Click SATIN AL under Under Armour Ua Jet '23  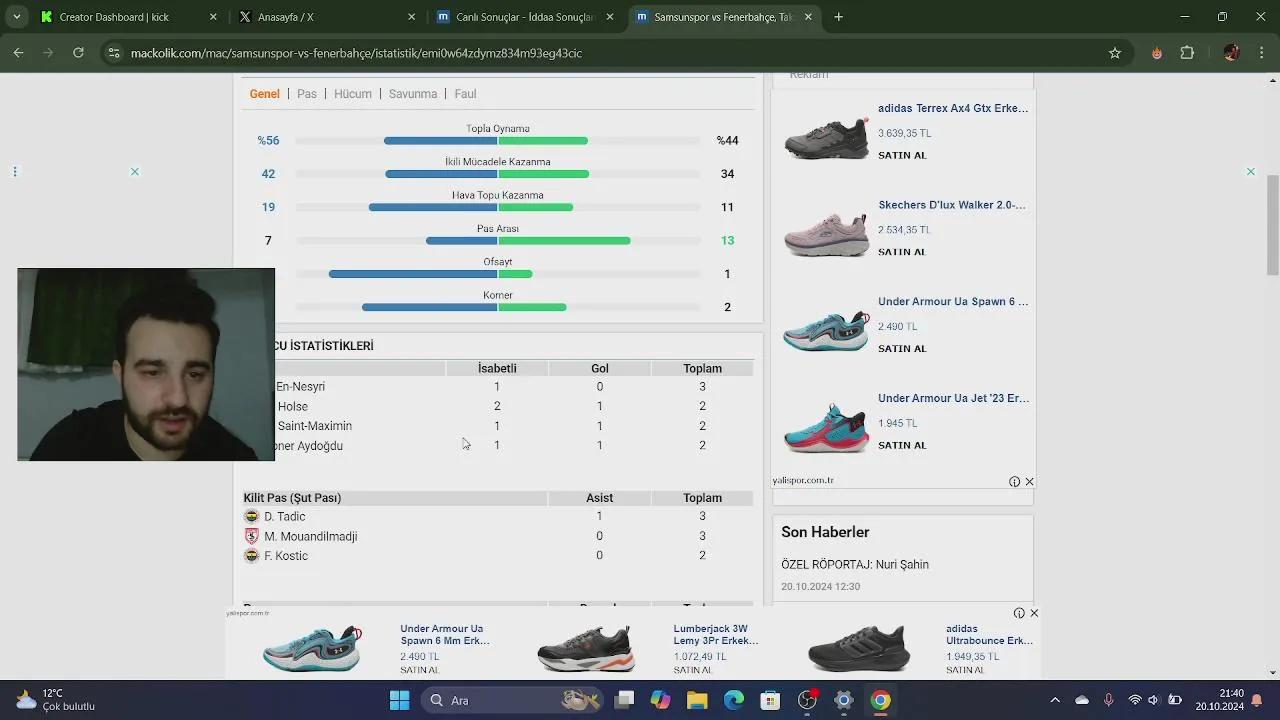pyautogui.click(x=902, y=445)
